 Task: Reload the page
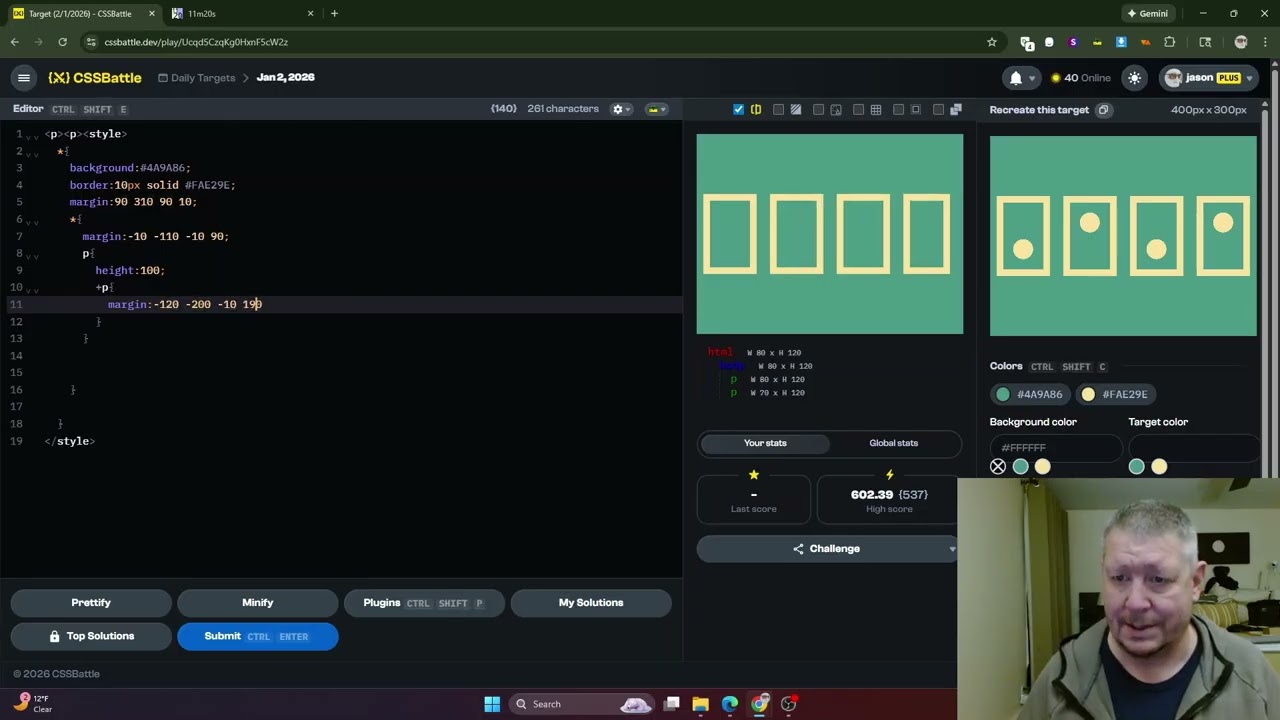click(x=62, y=42)
